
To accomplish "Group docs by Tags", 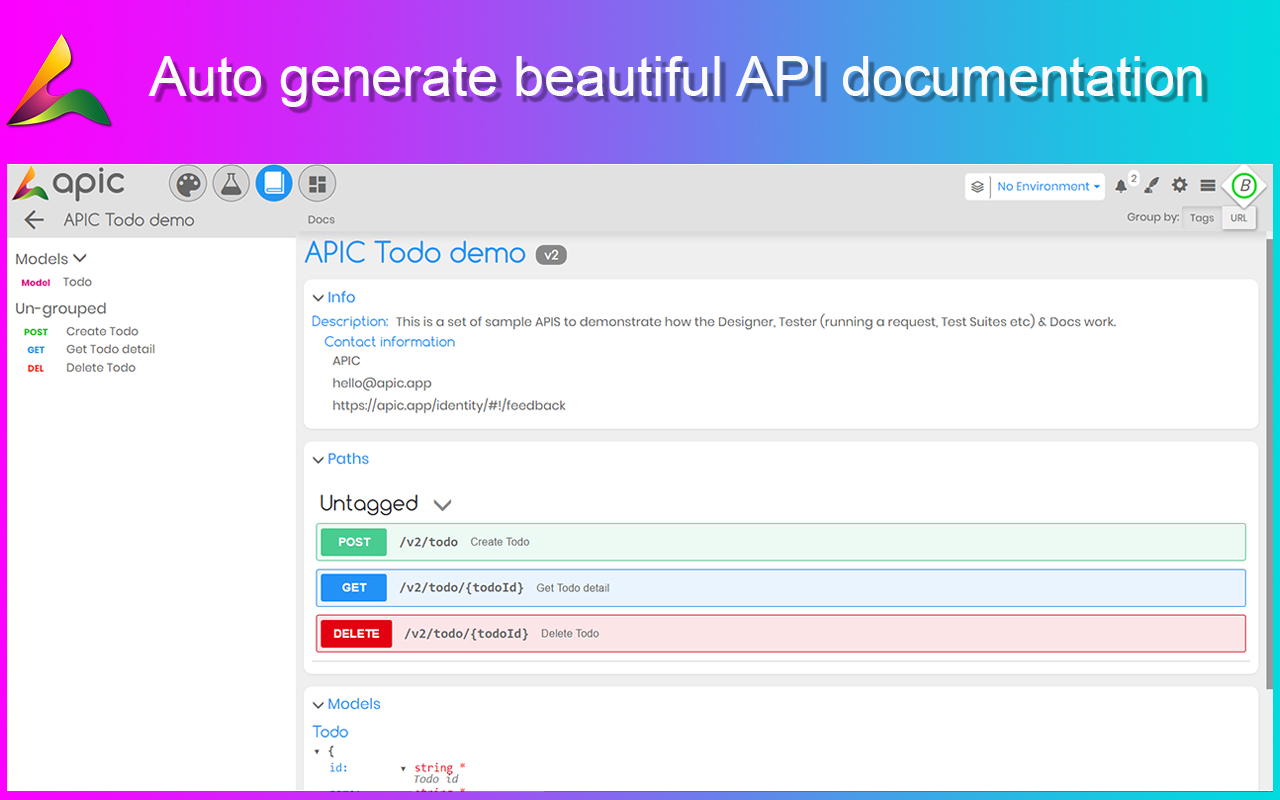I will coord(1202,218).
